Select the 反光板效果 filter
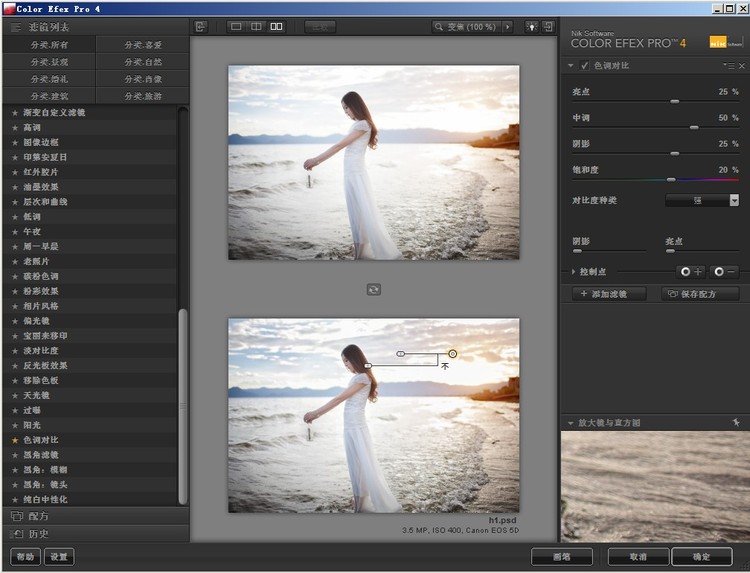 [90, 365]
